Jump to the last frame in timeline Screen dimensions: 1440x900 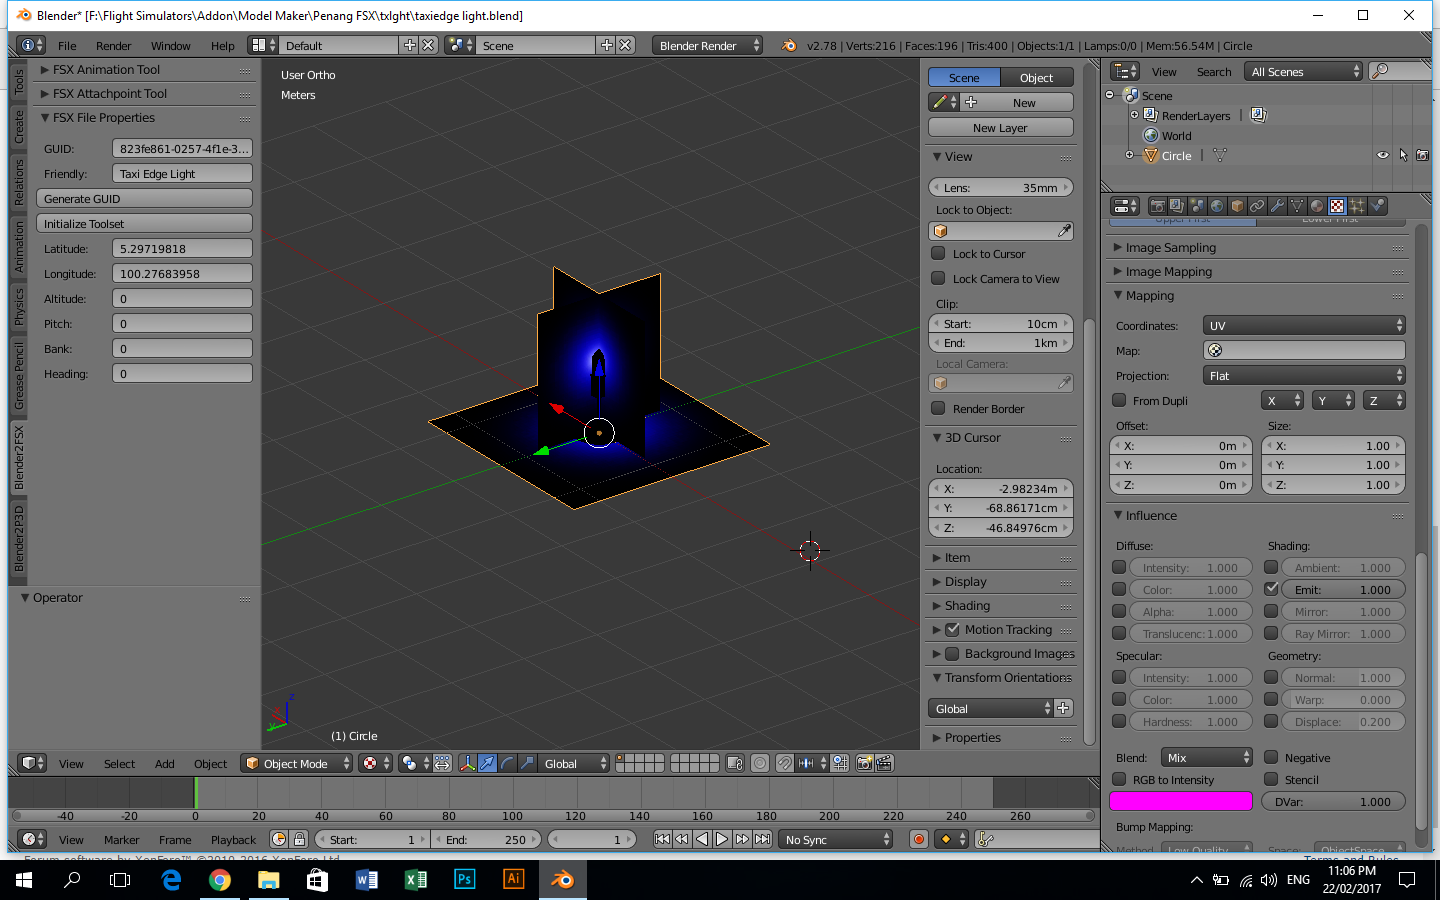click(762, 839)
